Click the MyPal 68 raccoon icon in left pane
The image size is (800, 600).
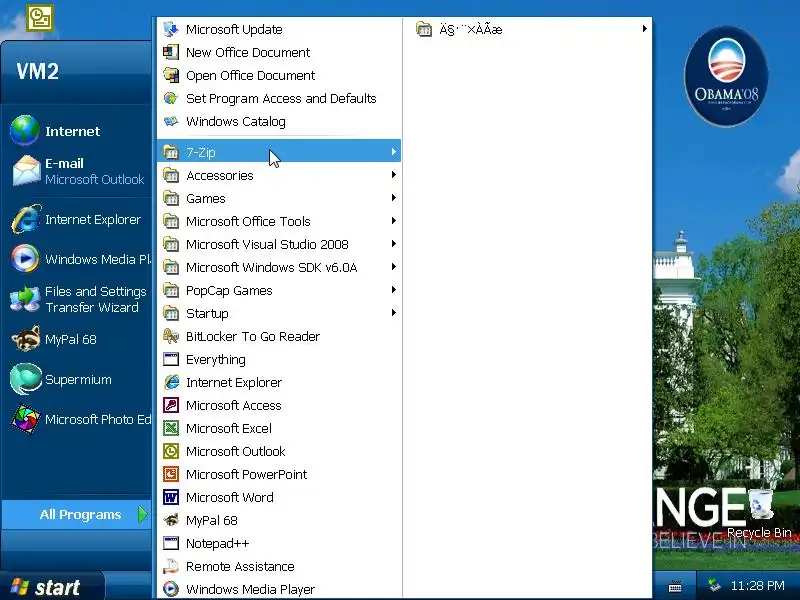(x=26, y=339)
